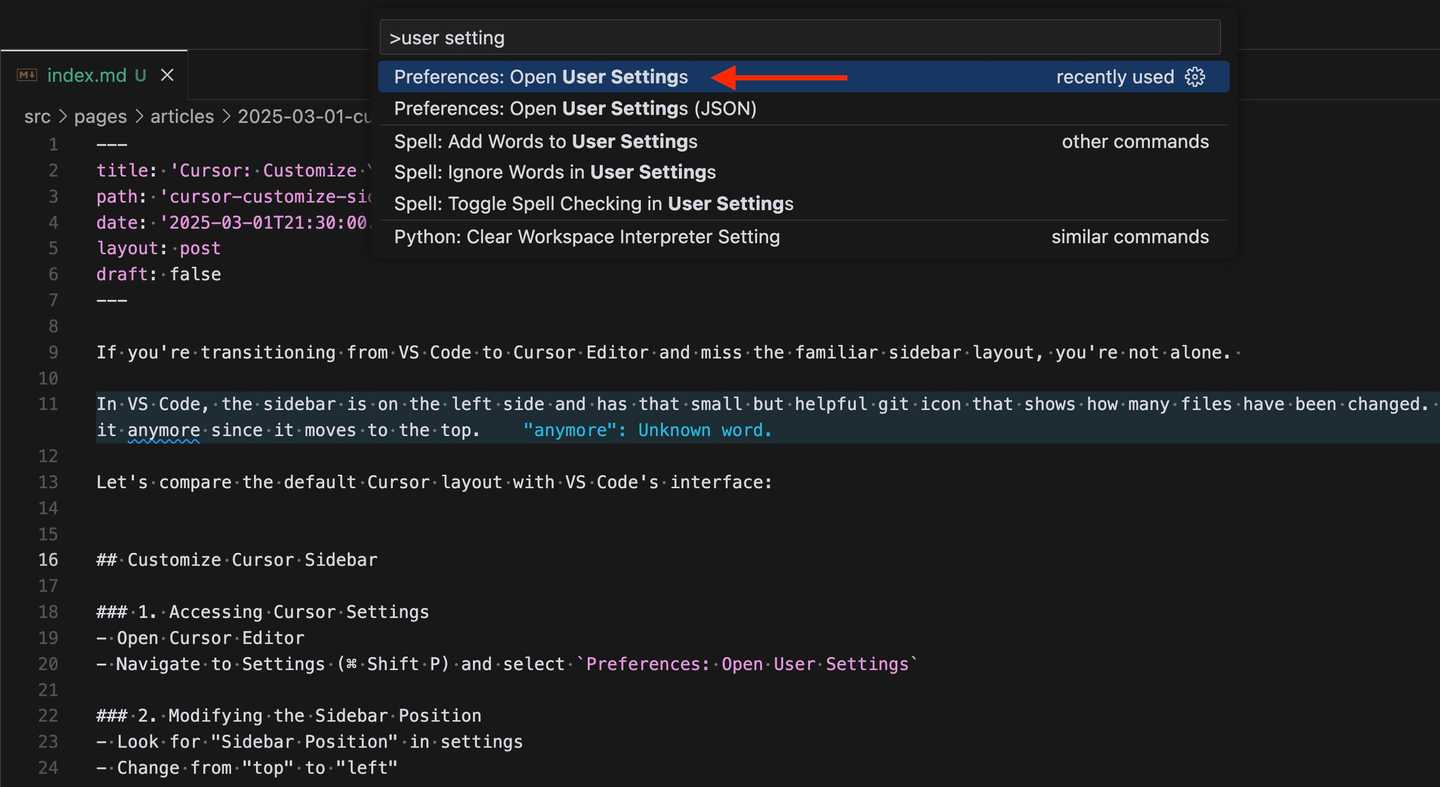Run "Spell: Toggle Spell Checking in User Settings"
1440x787 pixels.
(x=593, y=203)
